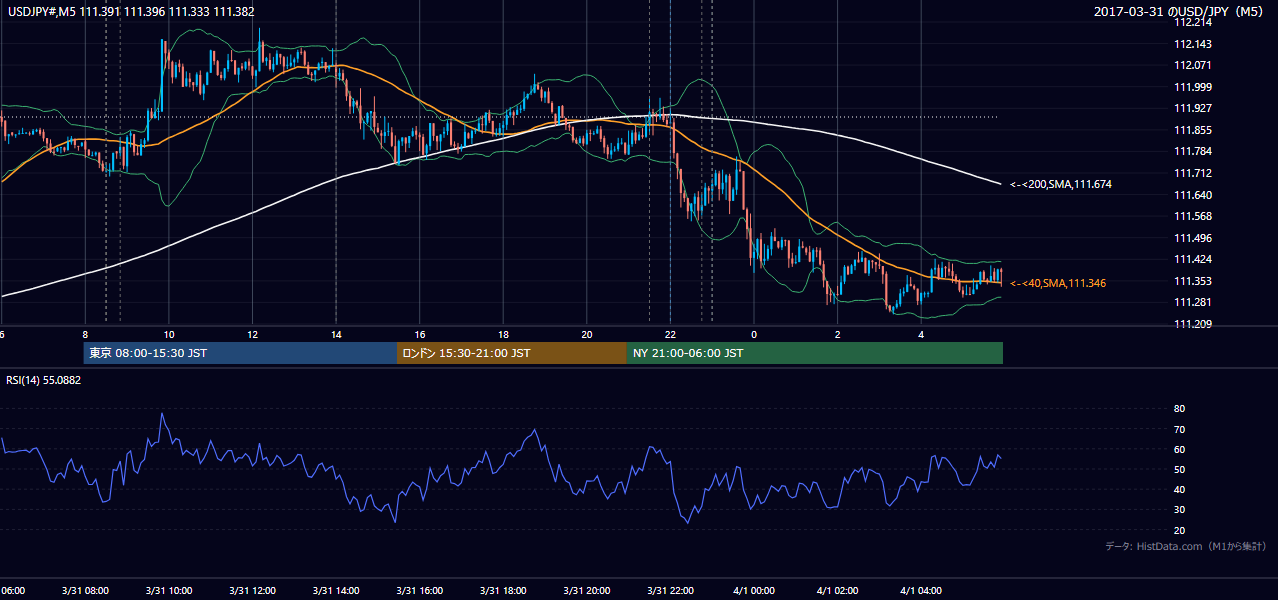Click price axis label 111.496
Screen dimensions: 1278x600
(x=1193, y=238)
